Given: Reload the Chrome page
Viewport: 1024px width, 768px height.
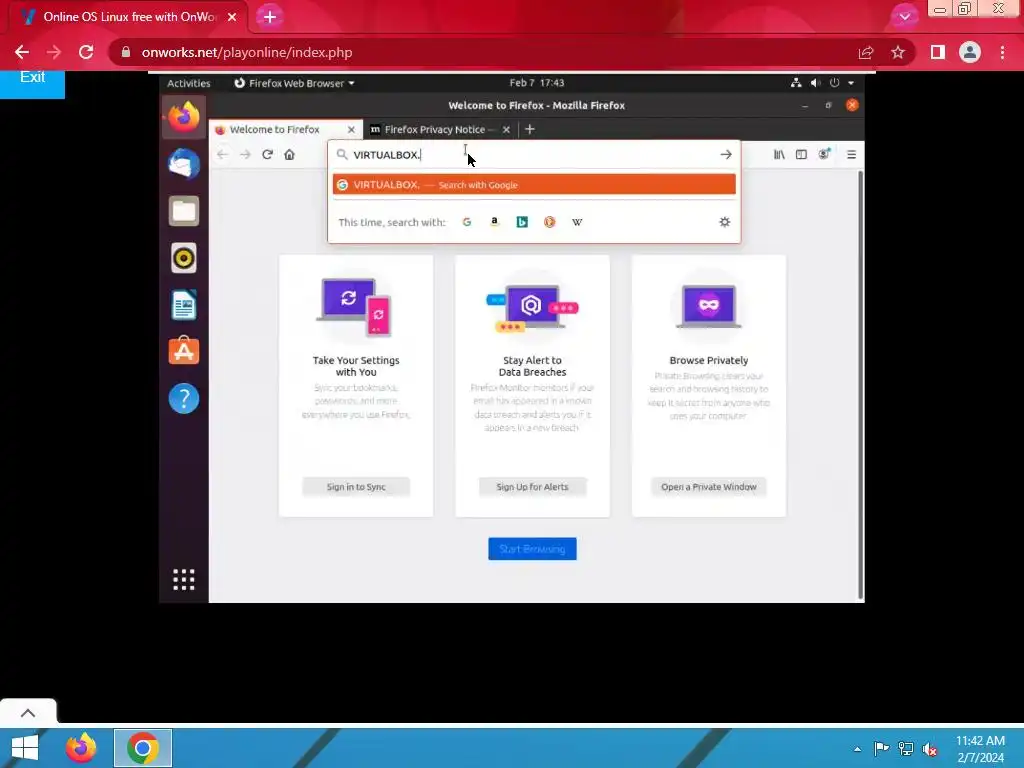Looking at the screenshot, I should click(x=86, y=52).
